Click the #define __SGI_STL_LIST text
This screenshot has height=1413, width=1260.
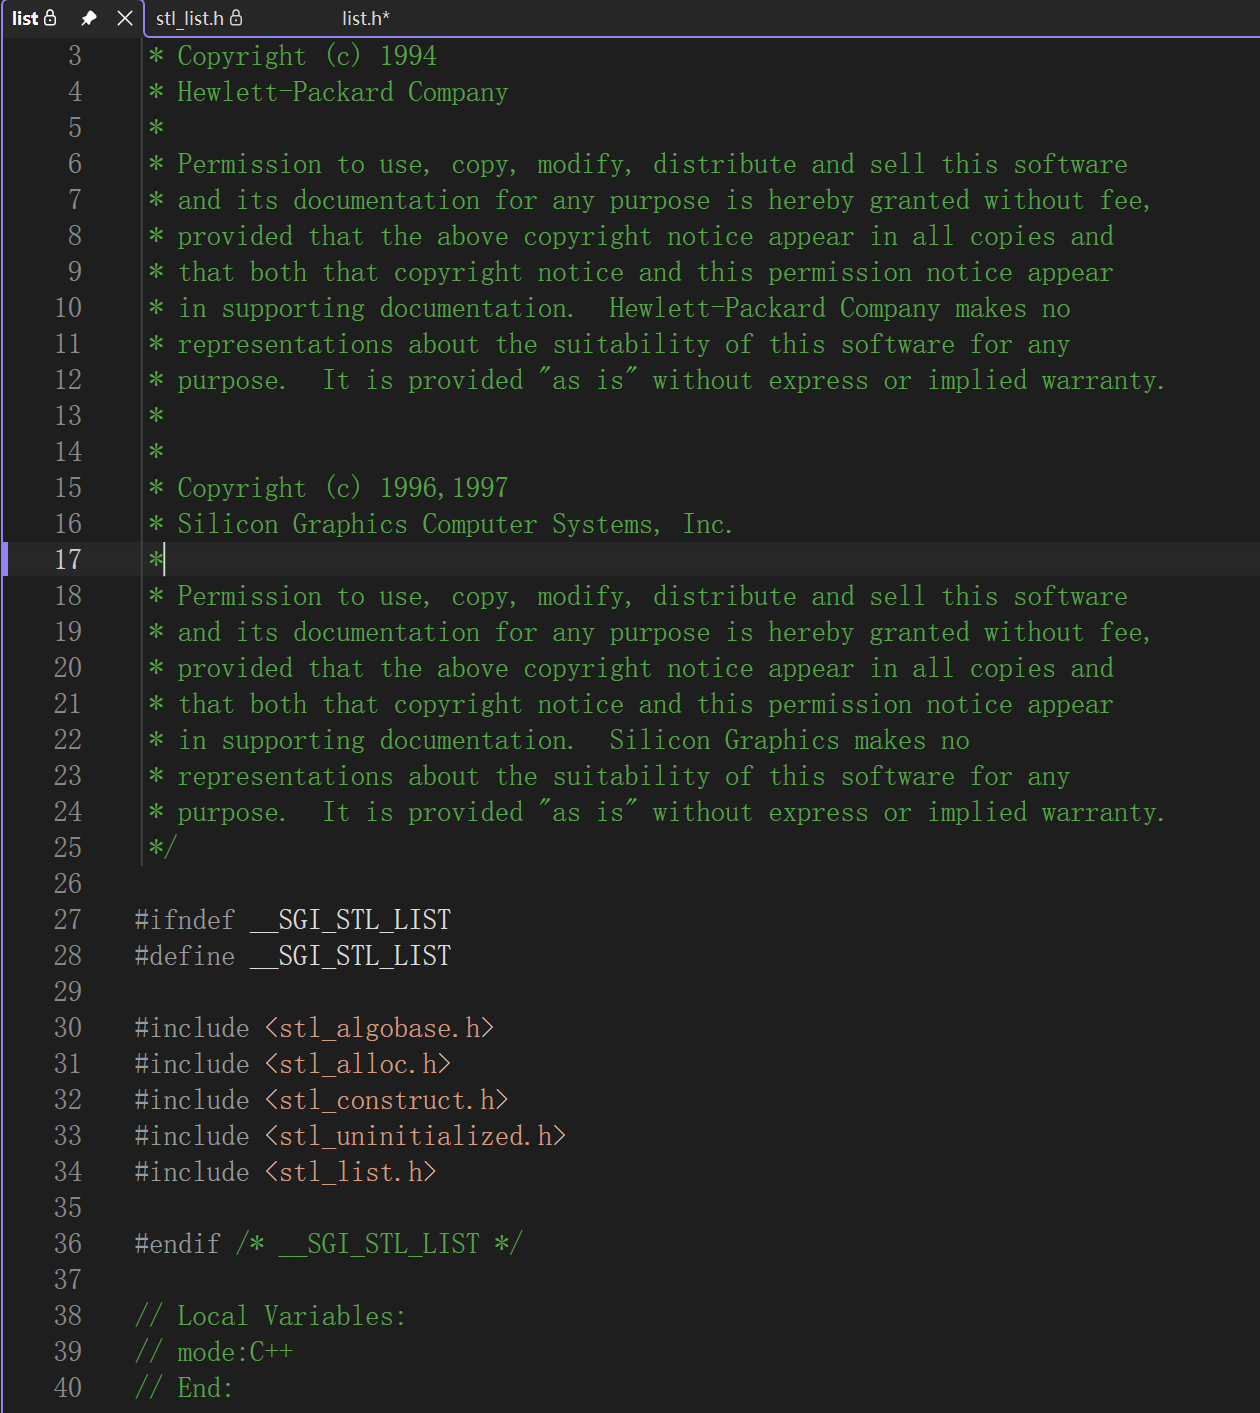(x=293, y=956)
